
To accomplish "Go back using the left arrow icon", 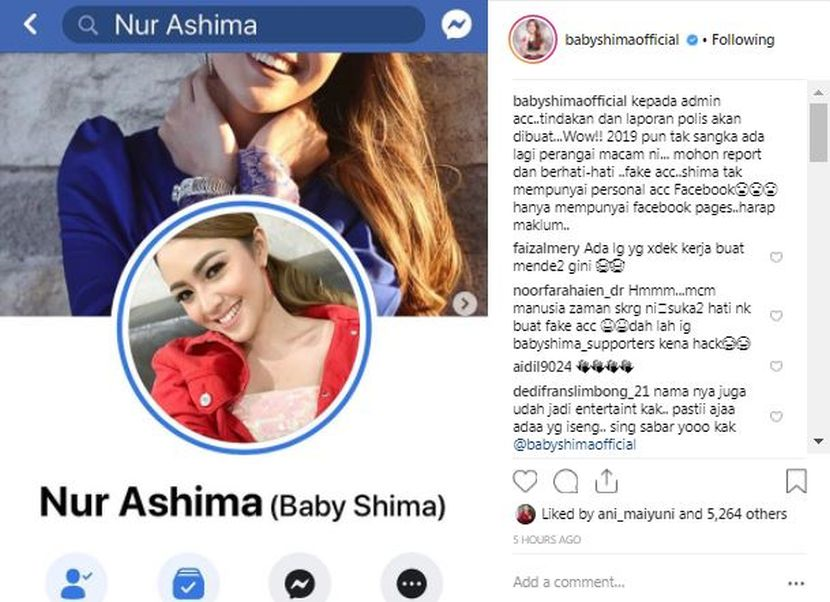I will 31,24.
